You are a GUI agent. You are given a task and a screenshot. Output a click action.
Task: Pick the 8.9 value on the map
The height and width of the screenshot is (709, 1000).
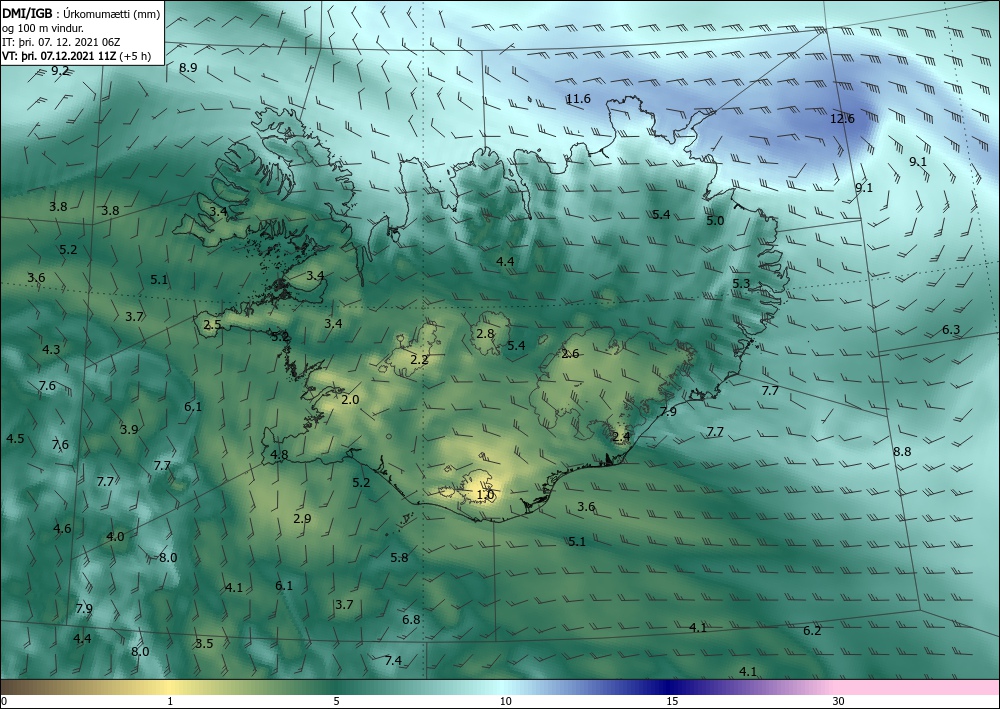click(x=188, y=68)
